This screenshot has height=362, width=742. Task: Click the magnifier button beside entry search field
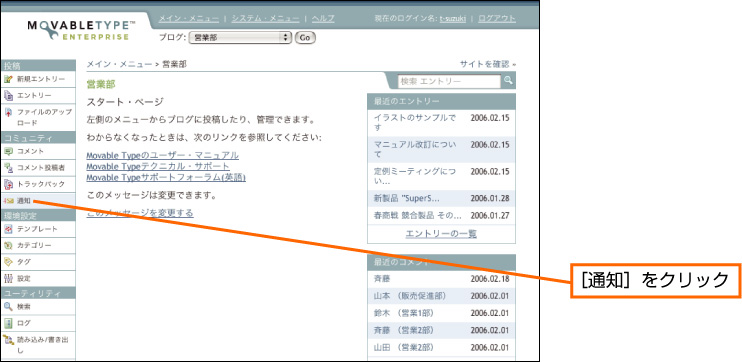[508, 81]
